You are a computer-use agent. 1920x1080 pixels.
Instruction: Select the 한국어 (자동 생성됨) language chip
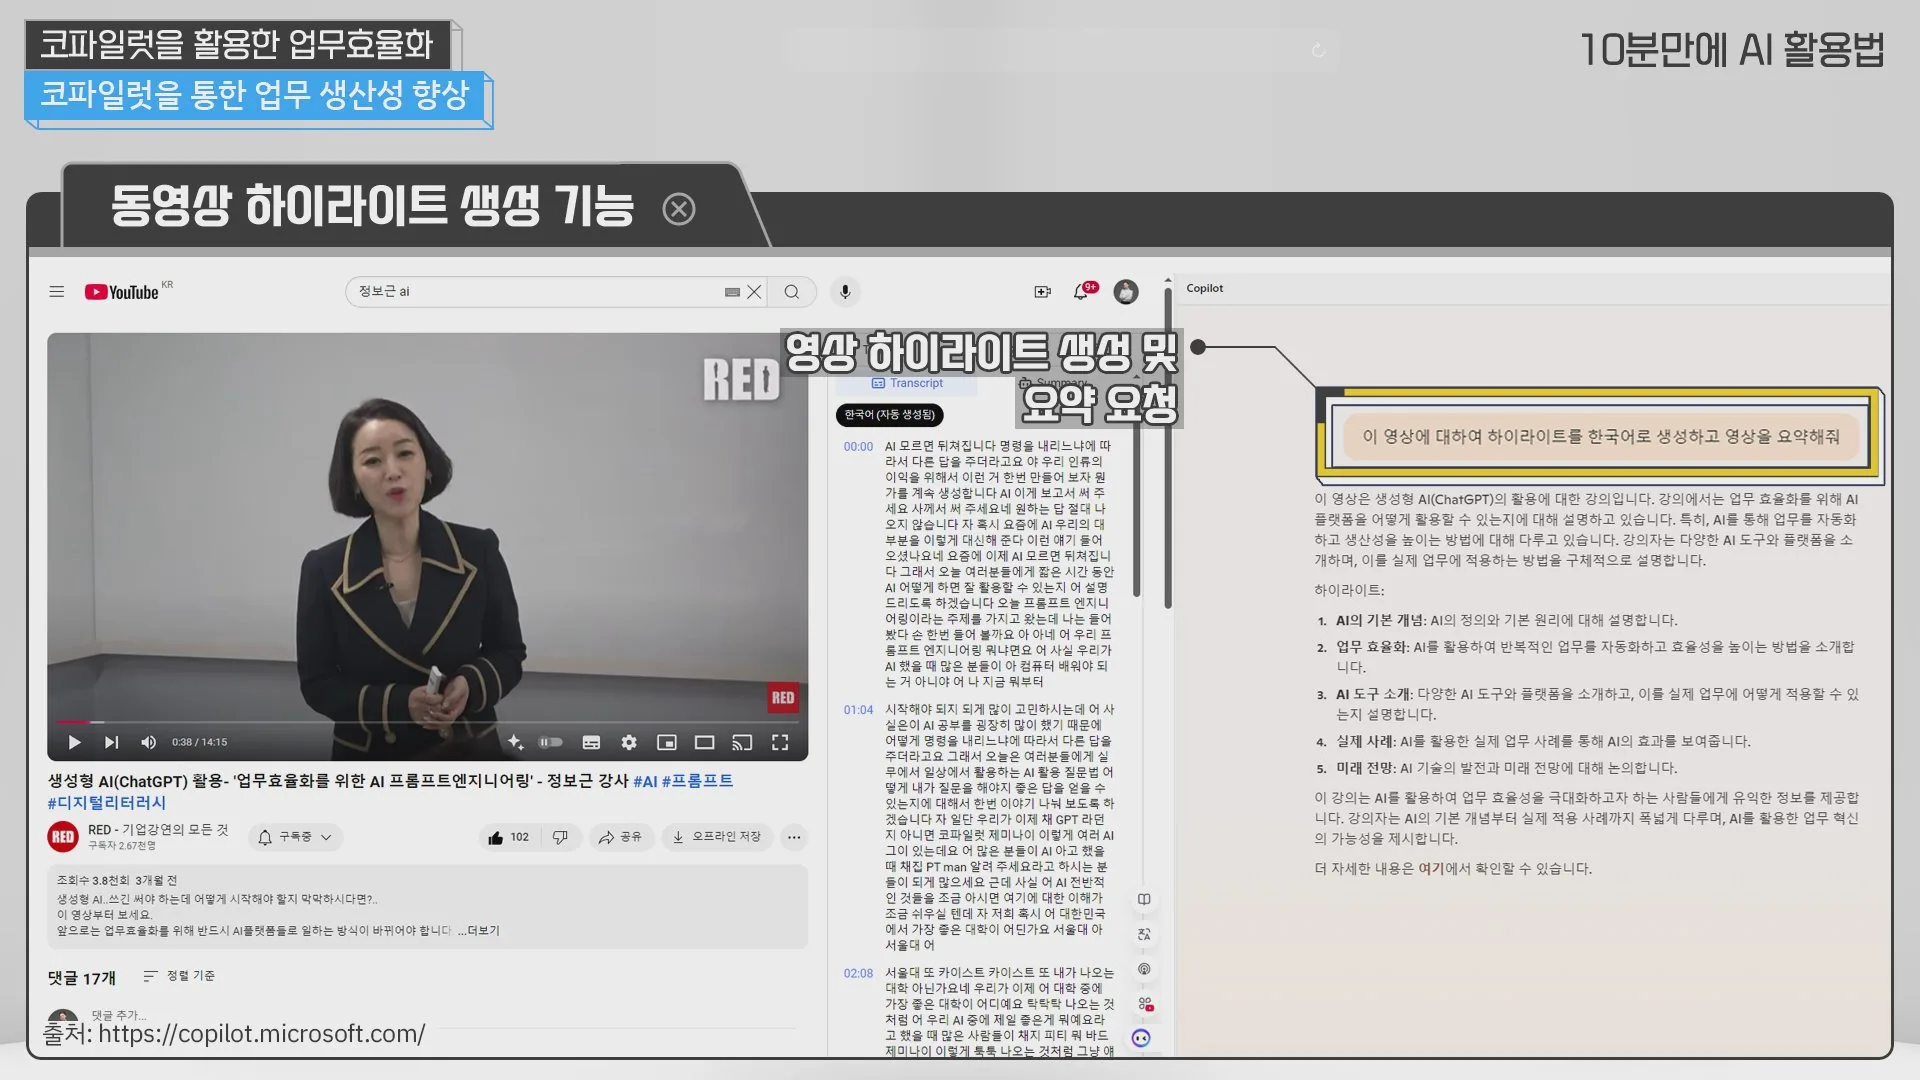coord(889,415)
